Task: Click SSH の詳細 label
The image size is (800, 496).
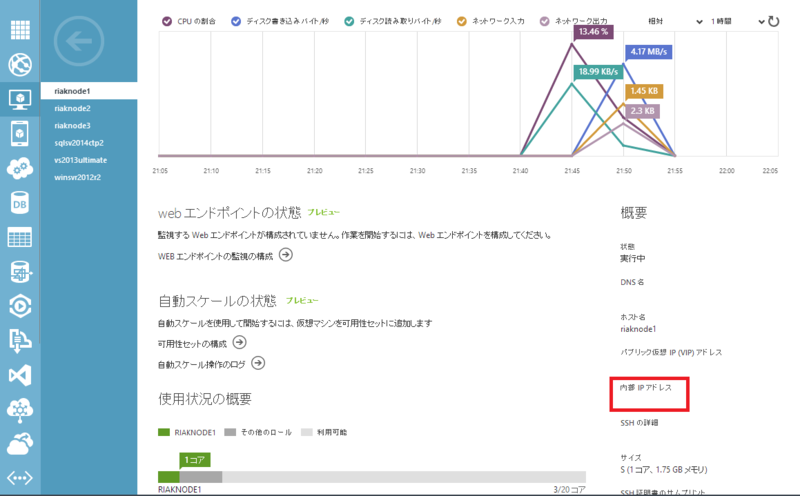Action: [x=639, y=423]
